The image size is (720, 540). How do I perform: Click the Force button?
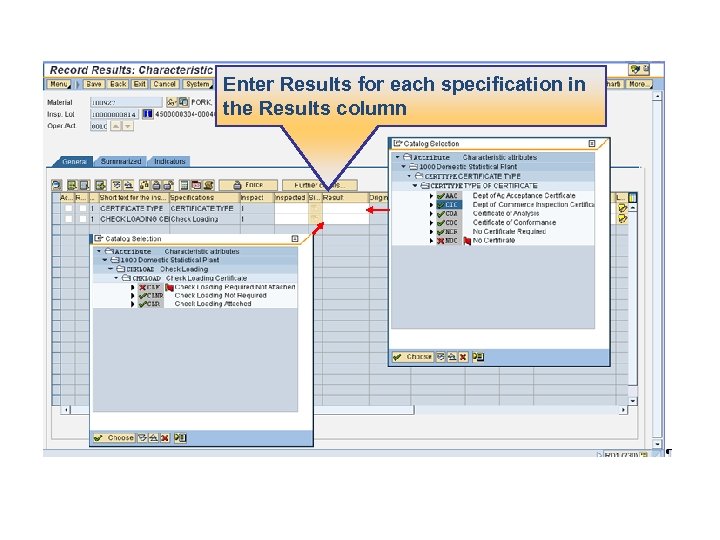(x=248, y=185)
